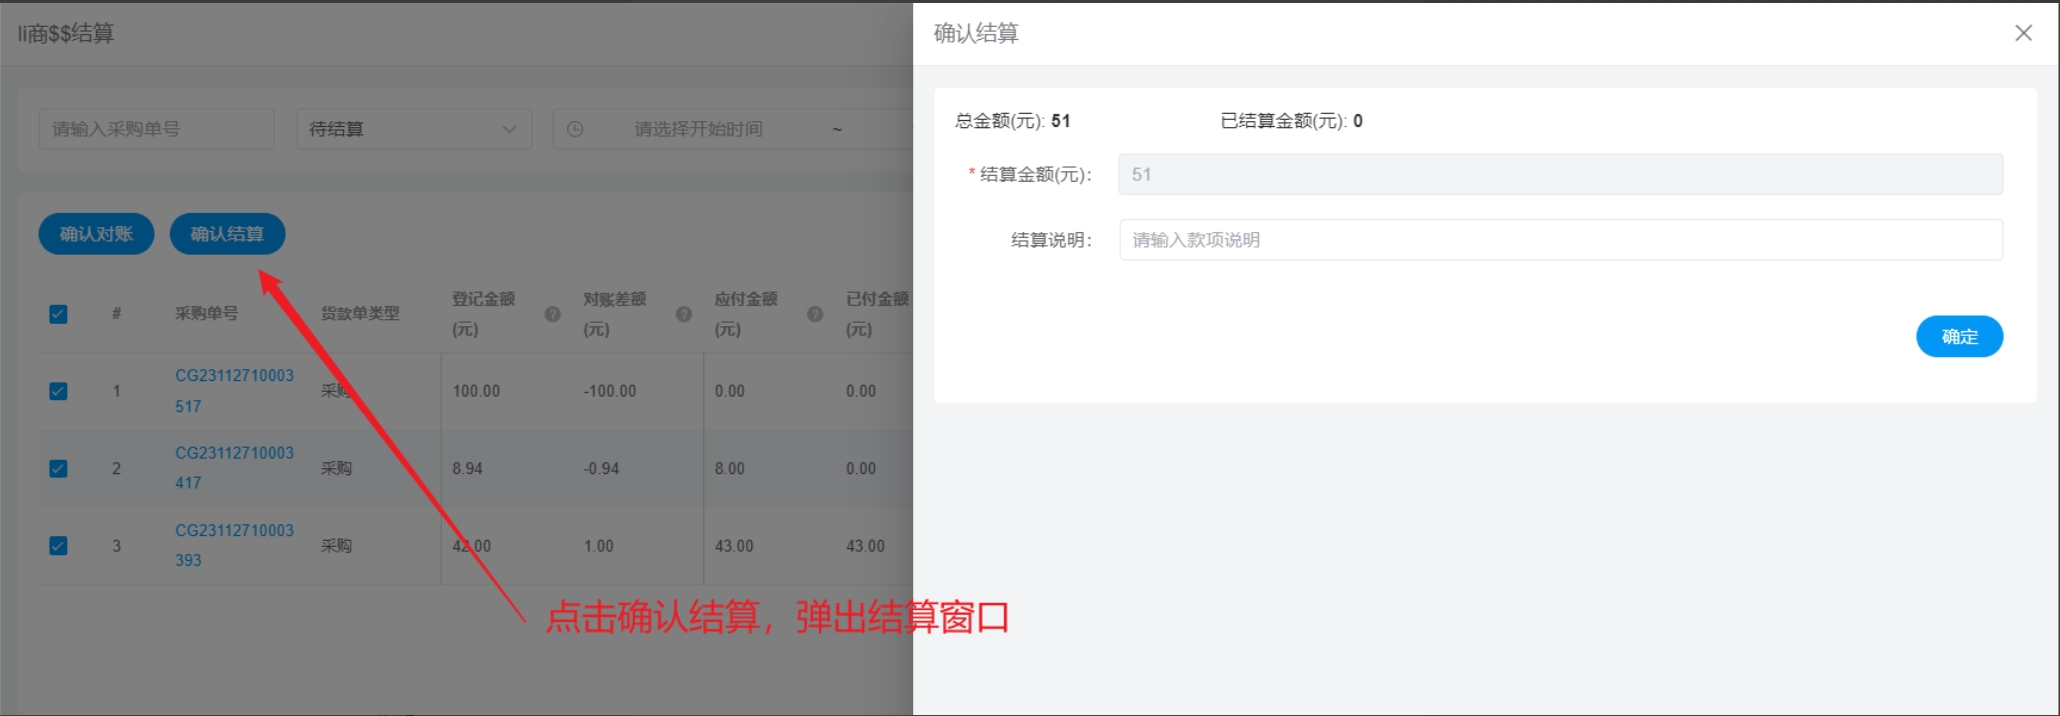
Task: Click the 结算金额 field showing 51
Action: 1560,174
